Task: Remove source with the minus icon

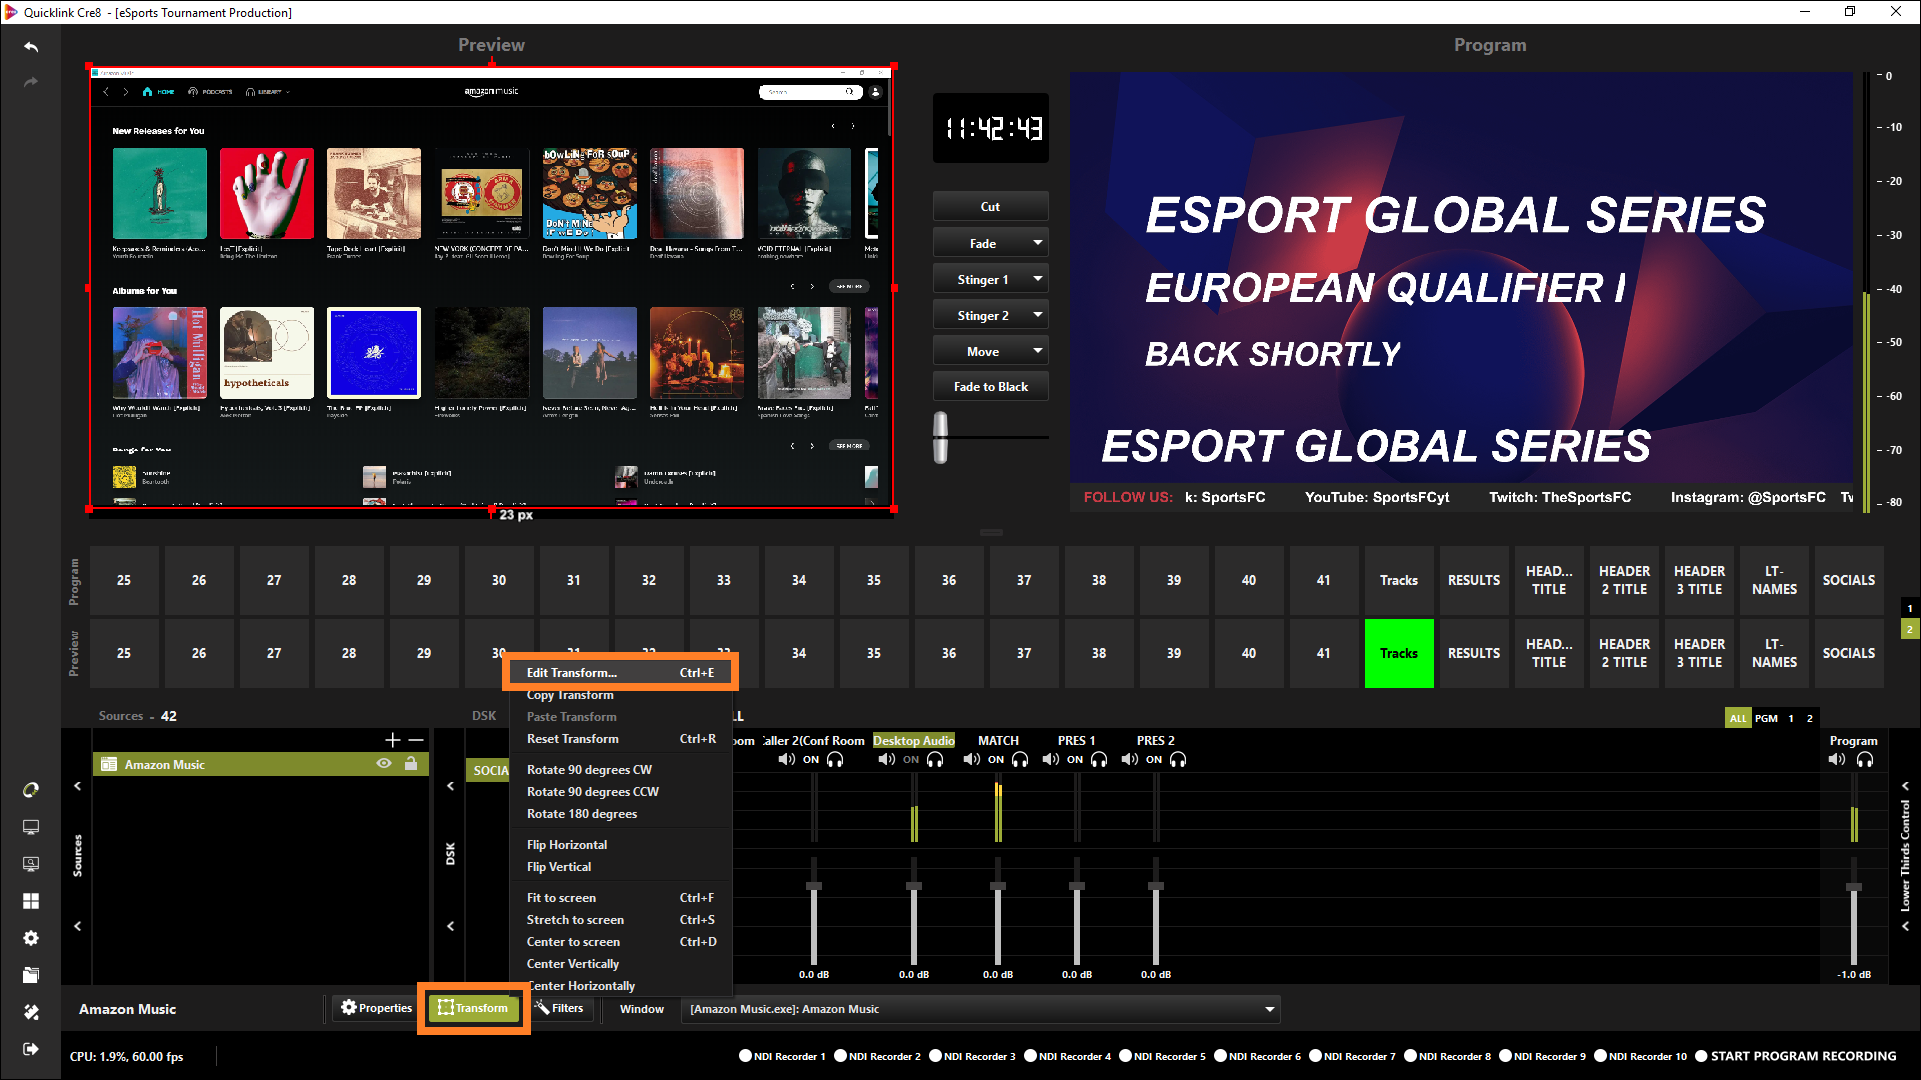Action: pyautogui.click(x=416, y=740)
